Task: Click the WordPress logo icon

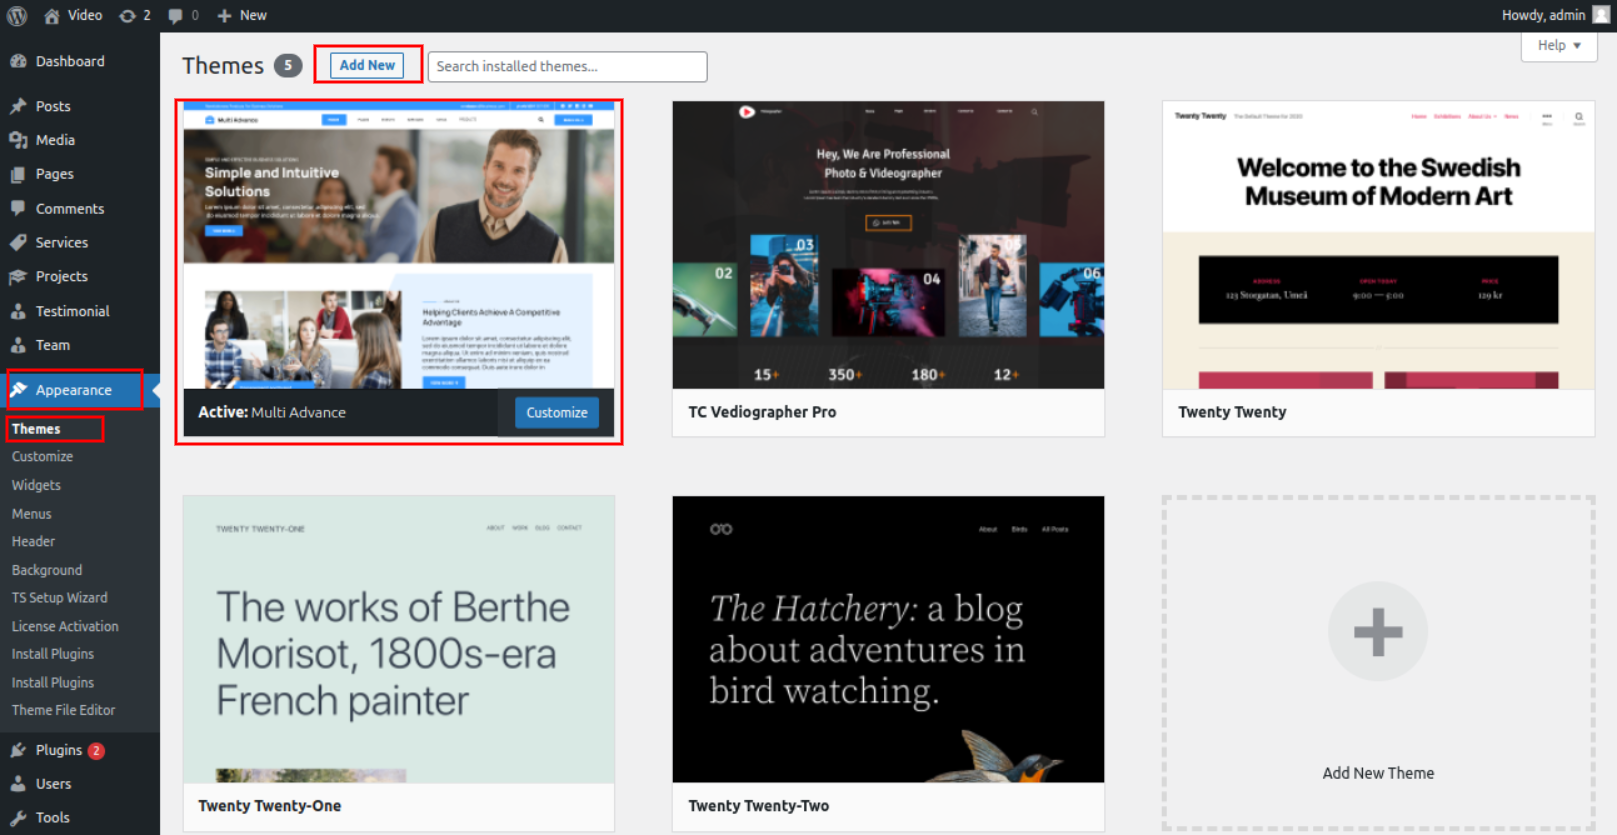Action: tap(17, 15)
